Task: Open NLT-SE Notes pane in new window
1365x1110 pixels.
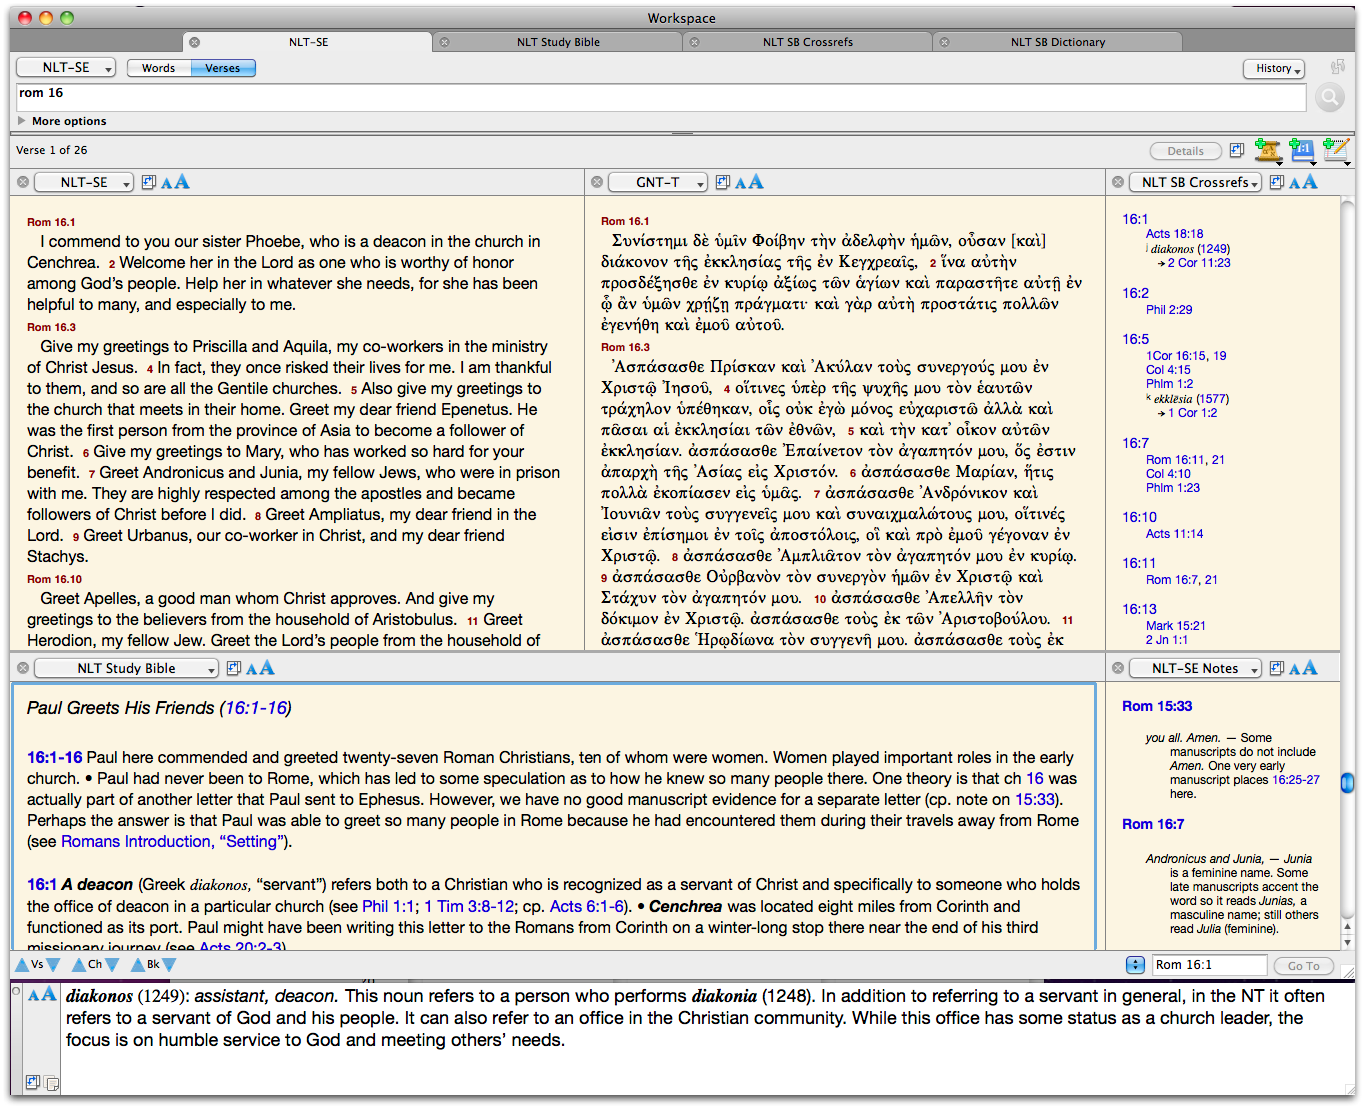Action: (x=1277, y=668)
